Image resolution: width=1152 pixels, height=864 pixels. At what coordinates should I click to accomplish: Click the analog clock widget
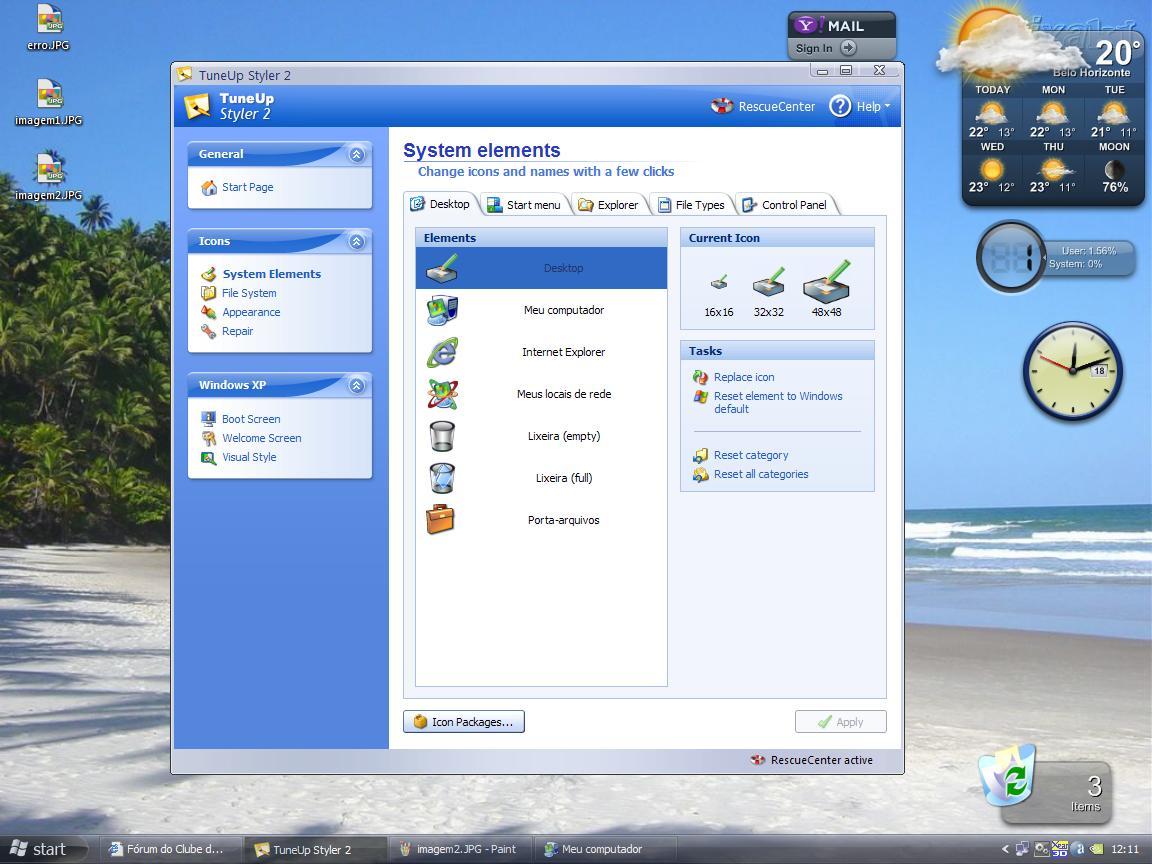[x=1073, y=370]
